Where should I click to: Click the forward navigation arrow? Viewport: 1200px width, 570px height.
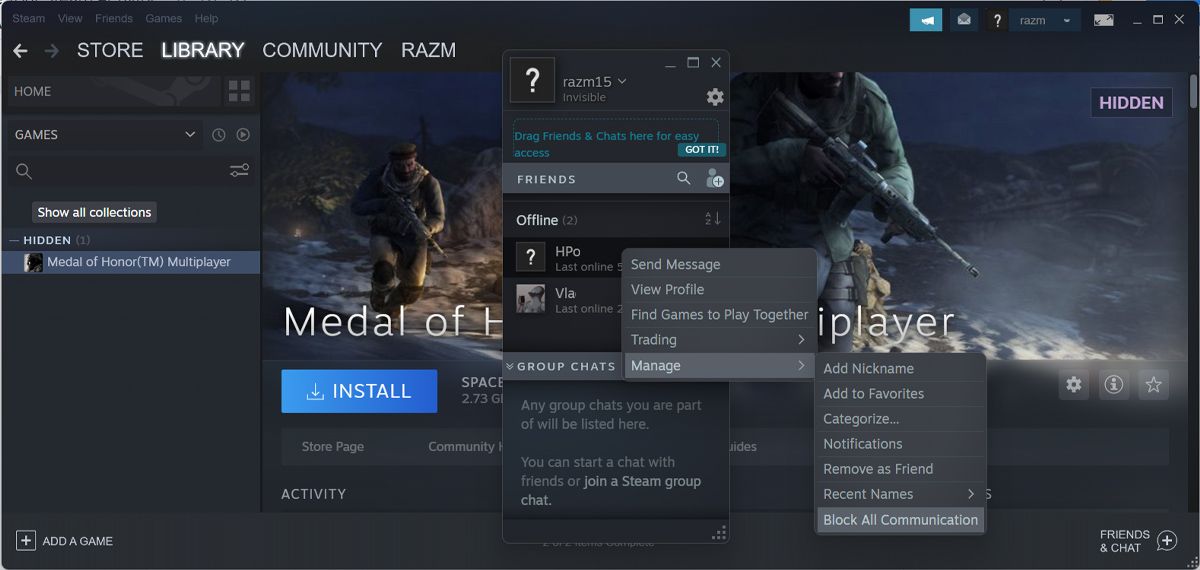click(x=52, y=50)
